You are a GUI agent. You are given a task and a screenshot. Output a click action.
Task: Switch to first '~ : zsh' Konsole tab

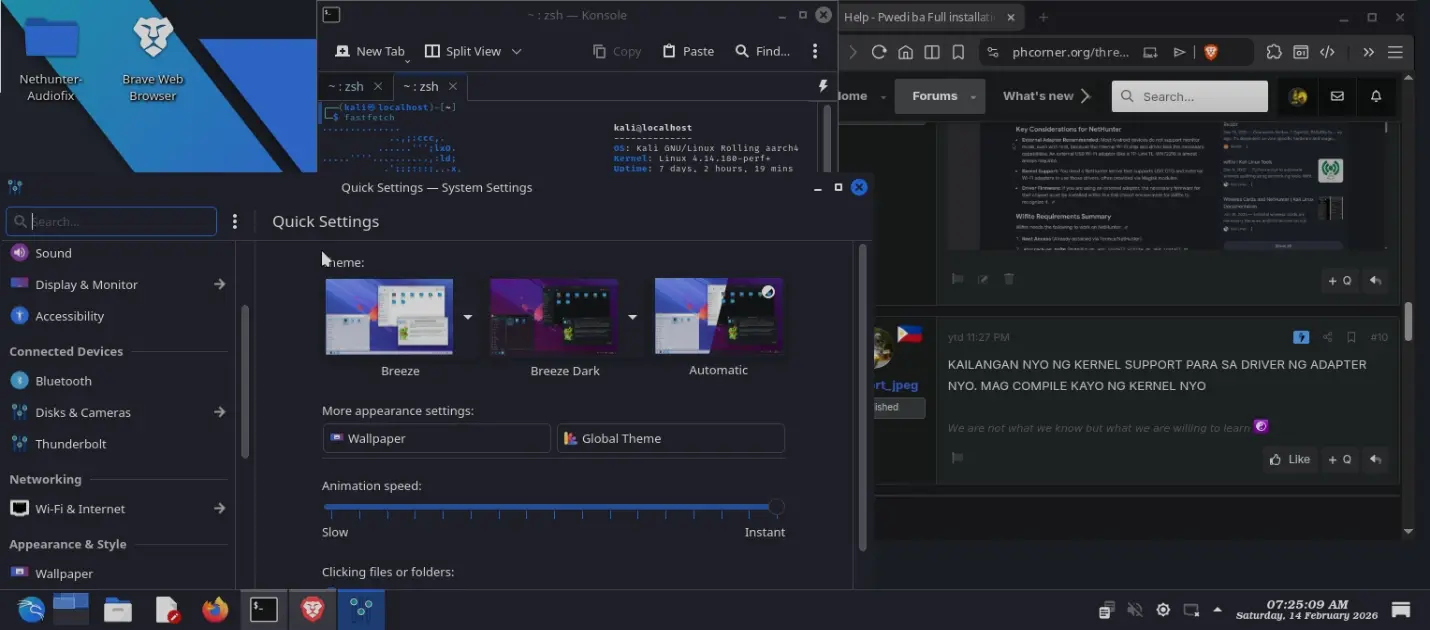pos(346,86)
